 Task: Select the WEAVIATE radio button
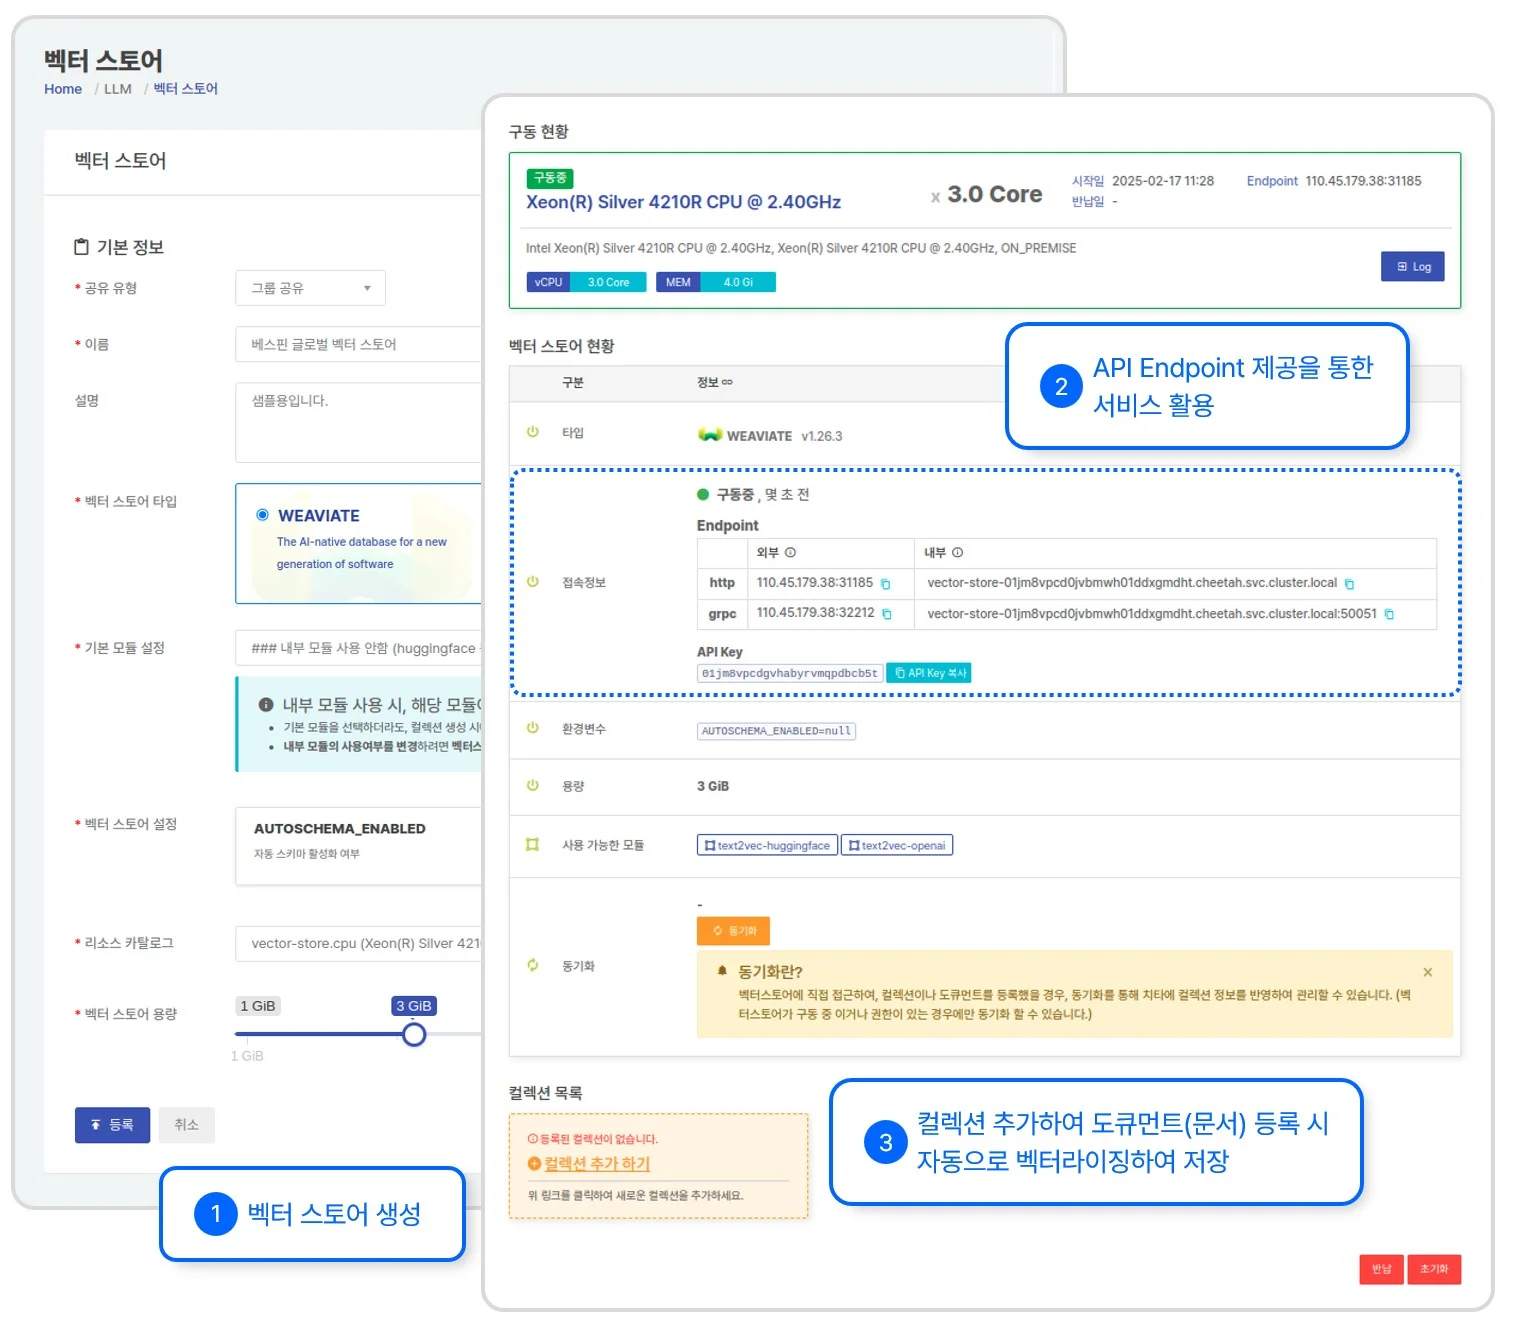coord(263,515)
